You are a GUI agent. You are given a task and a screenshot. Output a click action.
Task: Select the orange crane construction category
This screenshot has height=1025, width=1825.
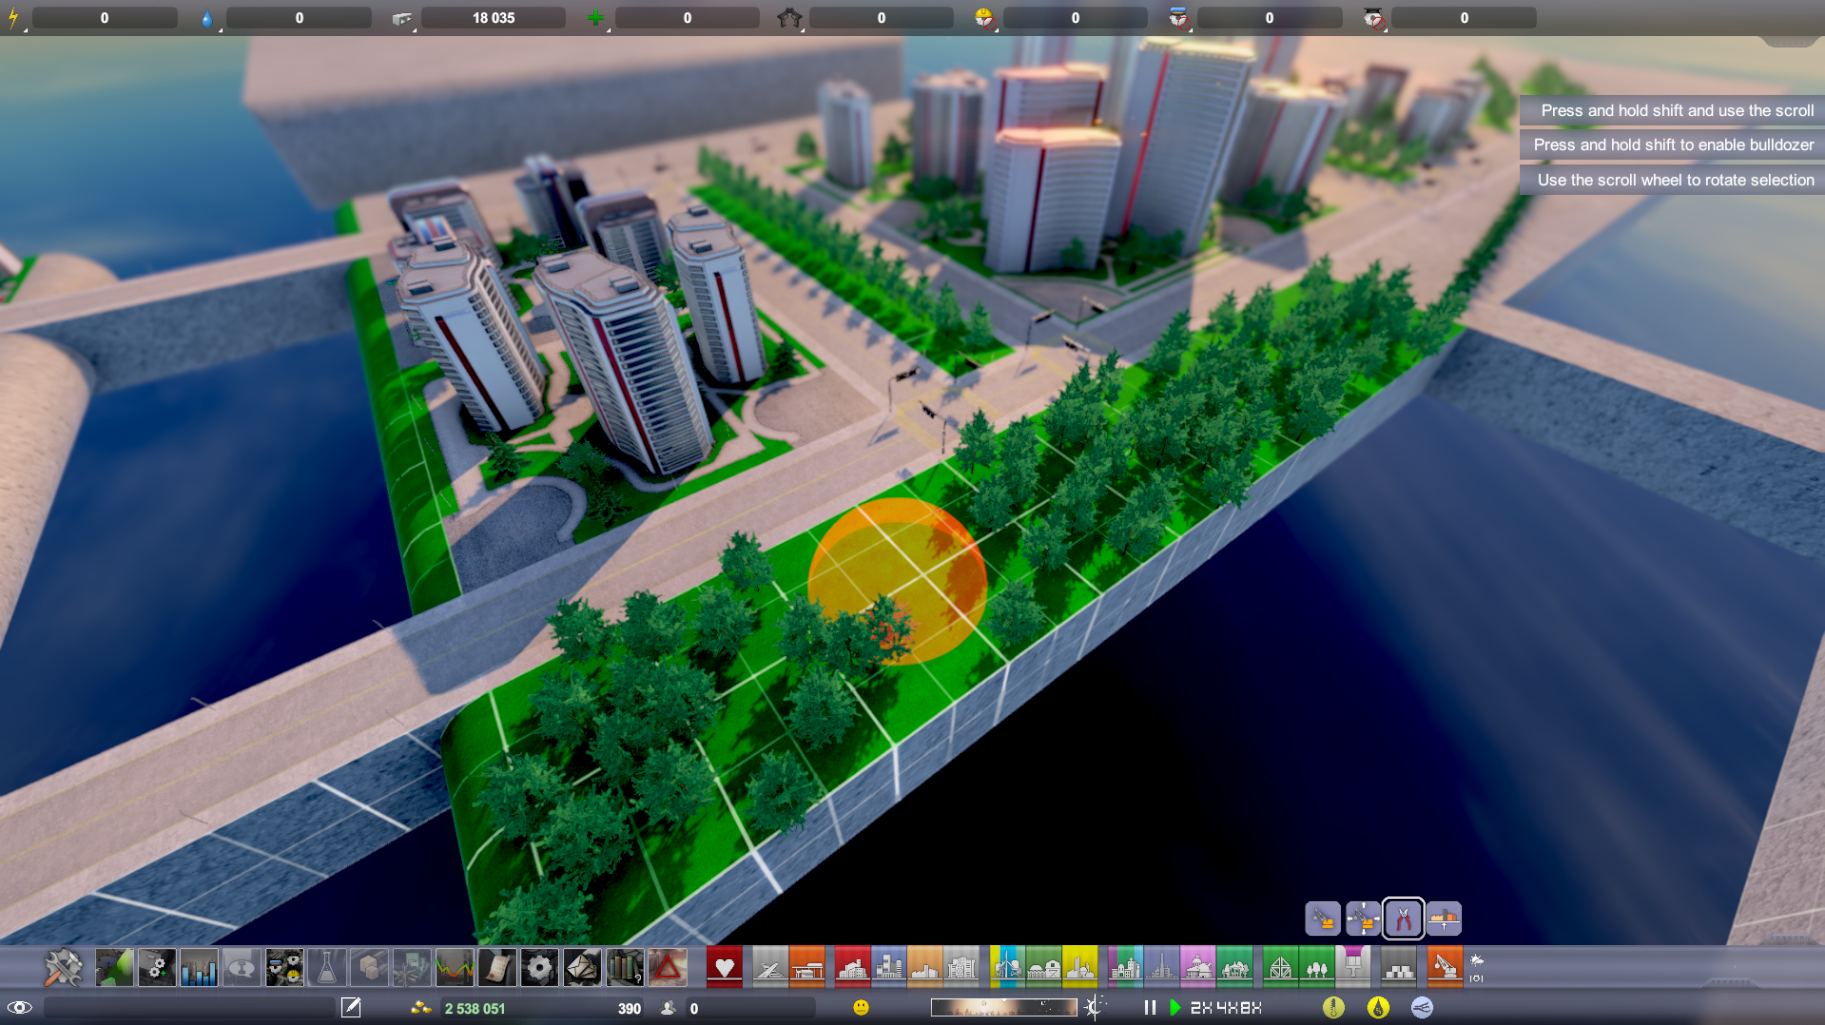[1444, 967]
